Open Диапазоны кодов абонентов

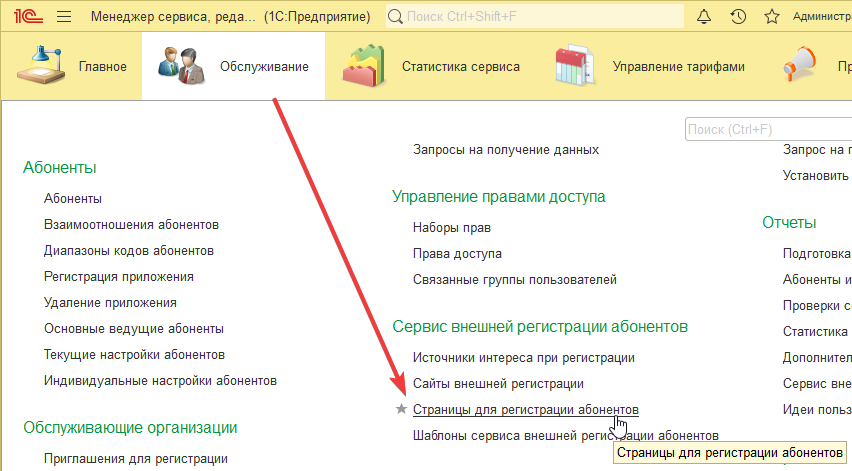pos(129,250)
